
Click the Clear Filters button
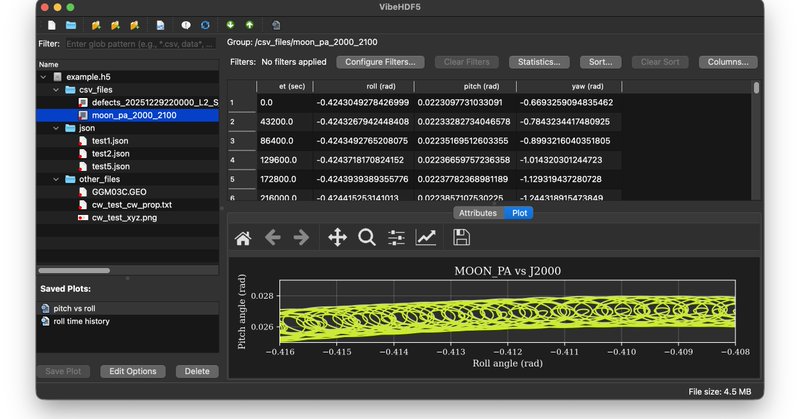click(467, 62)
